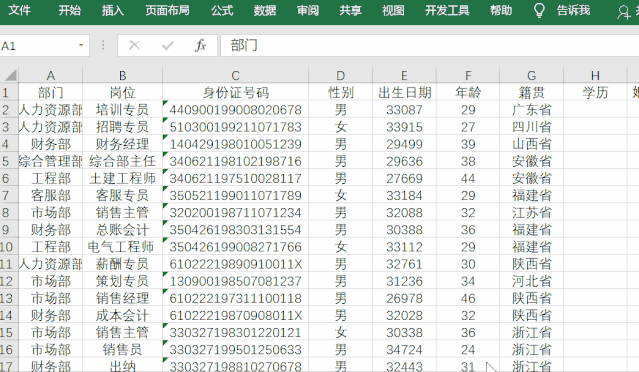Select column B header
The image size is (639, 372).
(x=122, y=75)
